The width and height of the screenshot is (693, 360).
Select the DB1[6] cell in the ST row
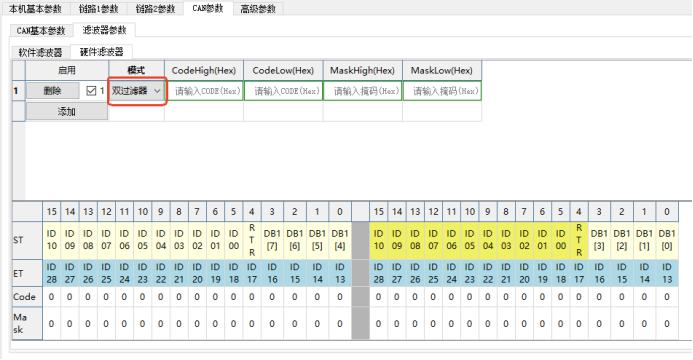[294, 240]
